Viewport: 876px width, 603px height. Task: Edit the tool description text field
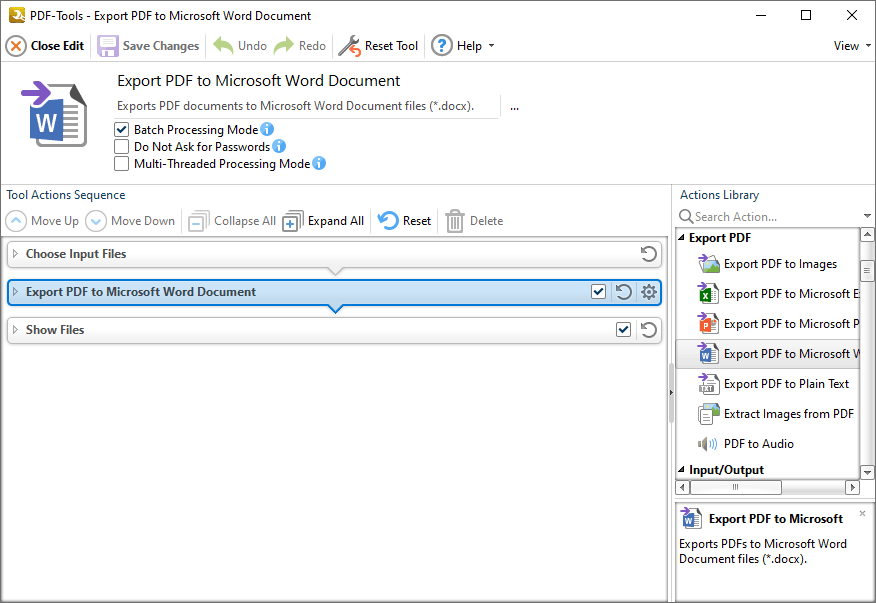tap(306, 106)
